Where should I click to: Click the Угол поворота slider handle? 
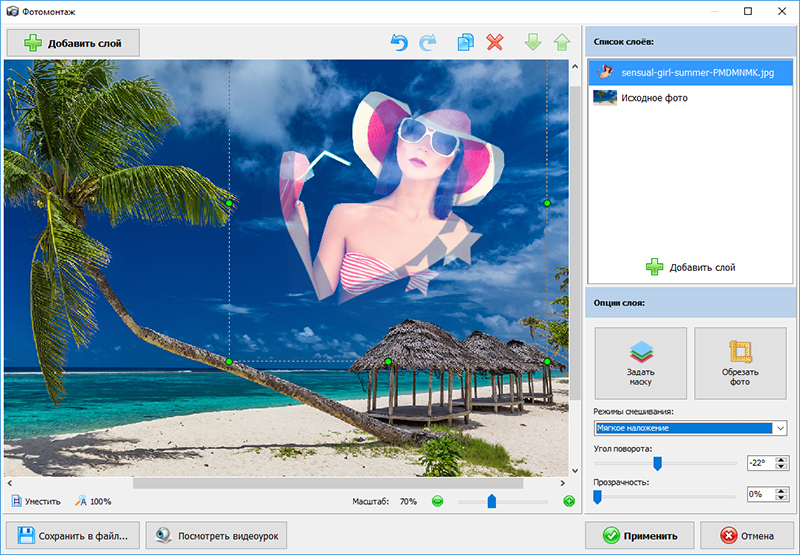coord(657,463)
